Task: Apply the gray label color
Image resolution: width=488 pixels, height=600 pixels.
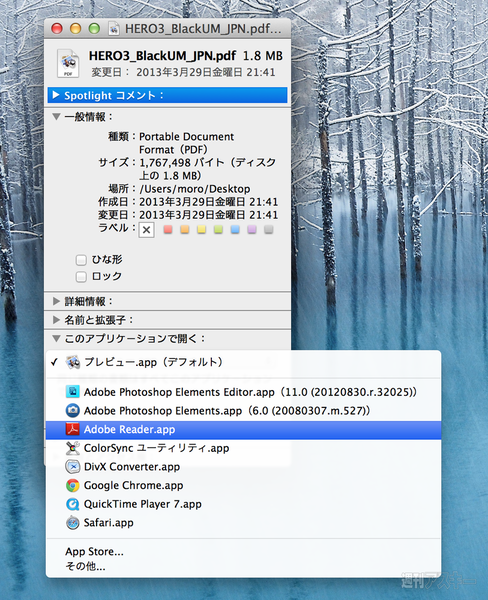Action: pos(269,229)
